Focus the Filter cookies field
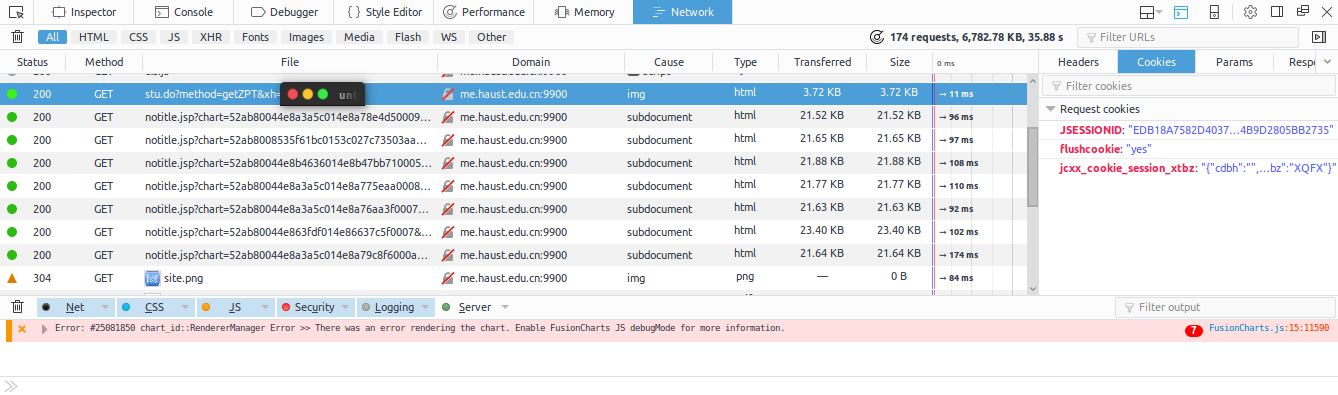The image size is (1338, 395). pyautogui.click(x=1189, y=86)
